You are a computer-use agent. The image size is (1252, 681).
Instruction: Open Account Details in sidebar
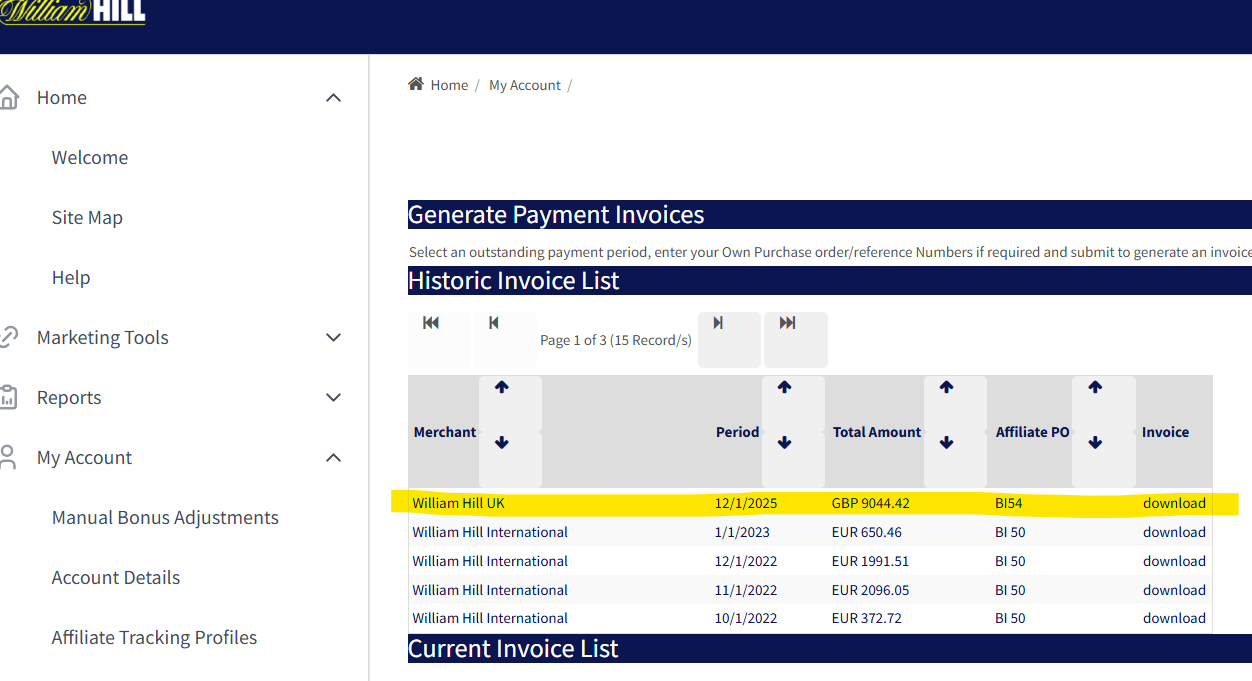(x=116, y=578)
